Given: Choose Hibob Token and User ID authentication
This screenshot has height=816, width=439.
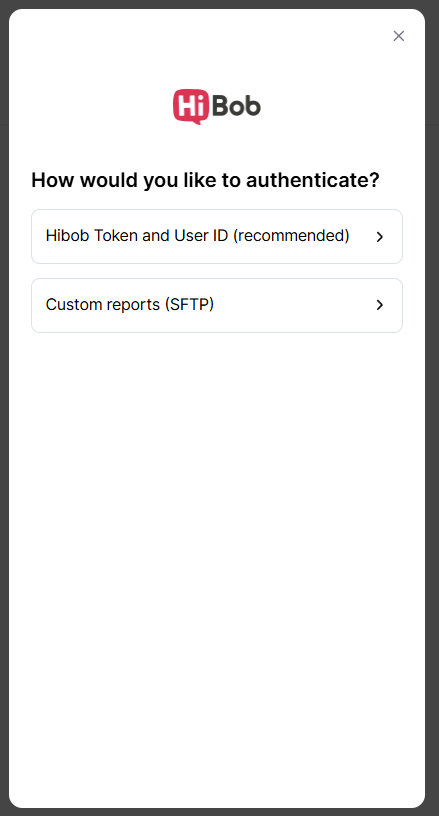Looking at the screenshot, I should 217,236.
